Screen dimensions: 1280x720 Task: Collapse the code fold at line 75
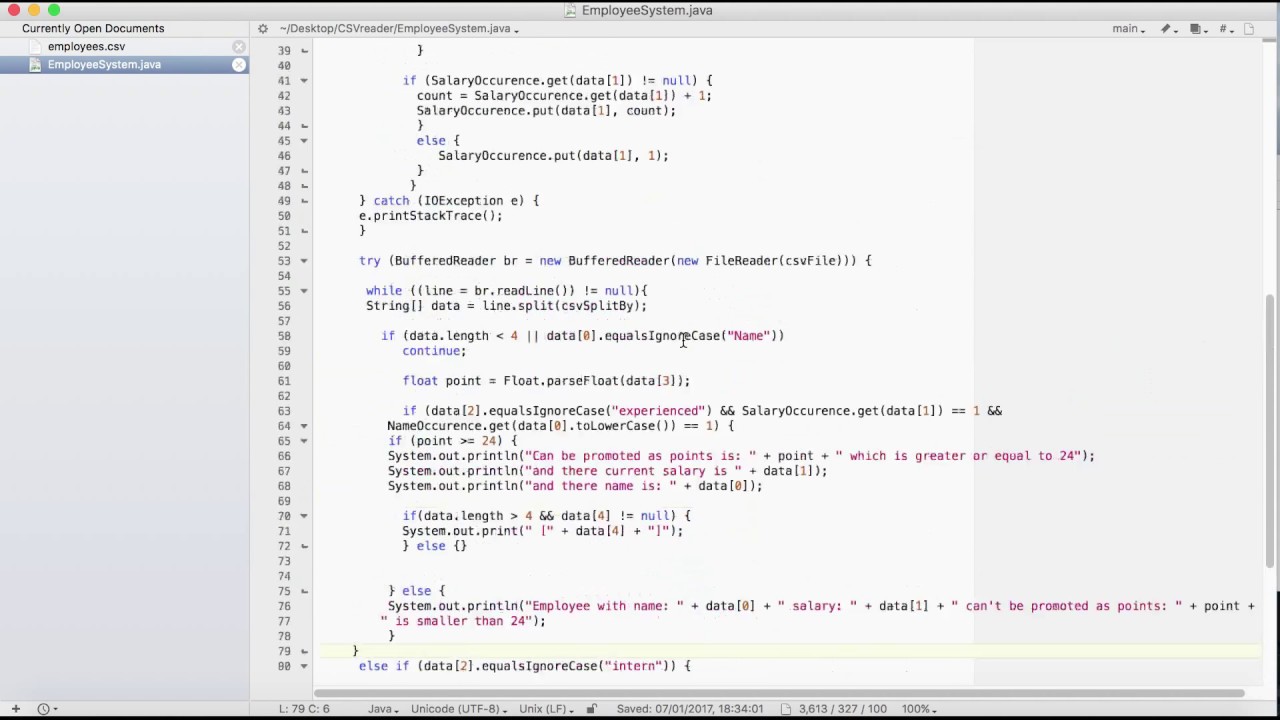[x=304, y=591]
